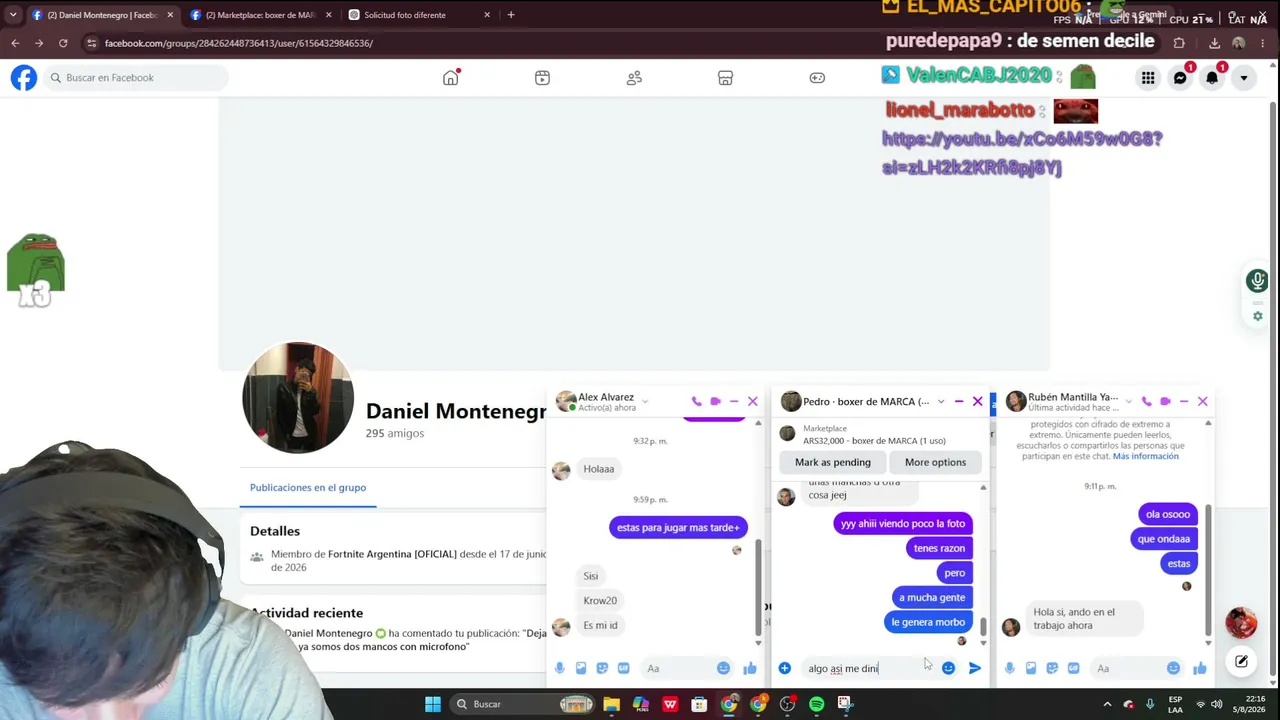This screenshot has width=1280, height=720.
Task: Open the floating chat head avatar
Action: pyautogui.click(x=1241, y=622)
